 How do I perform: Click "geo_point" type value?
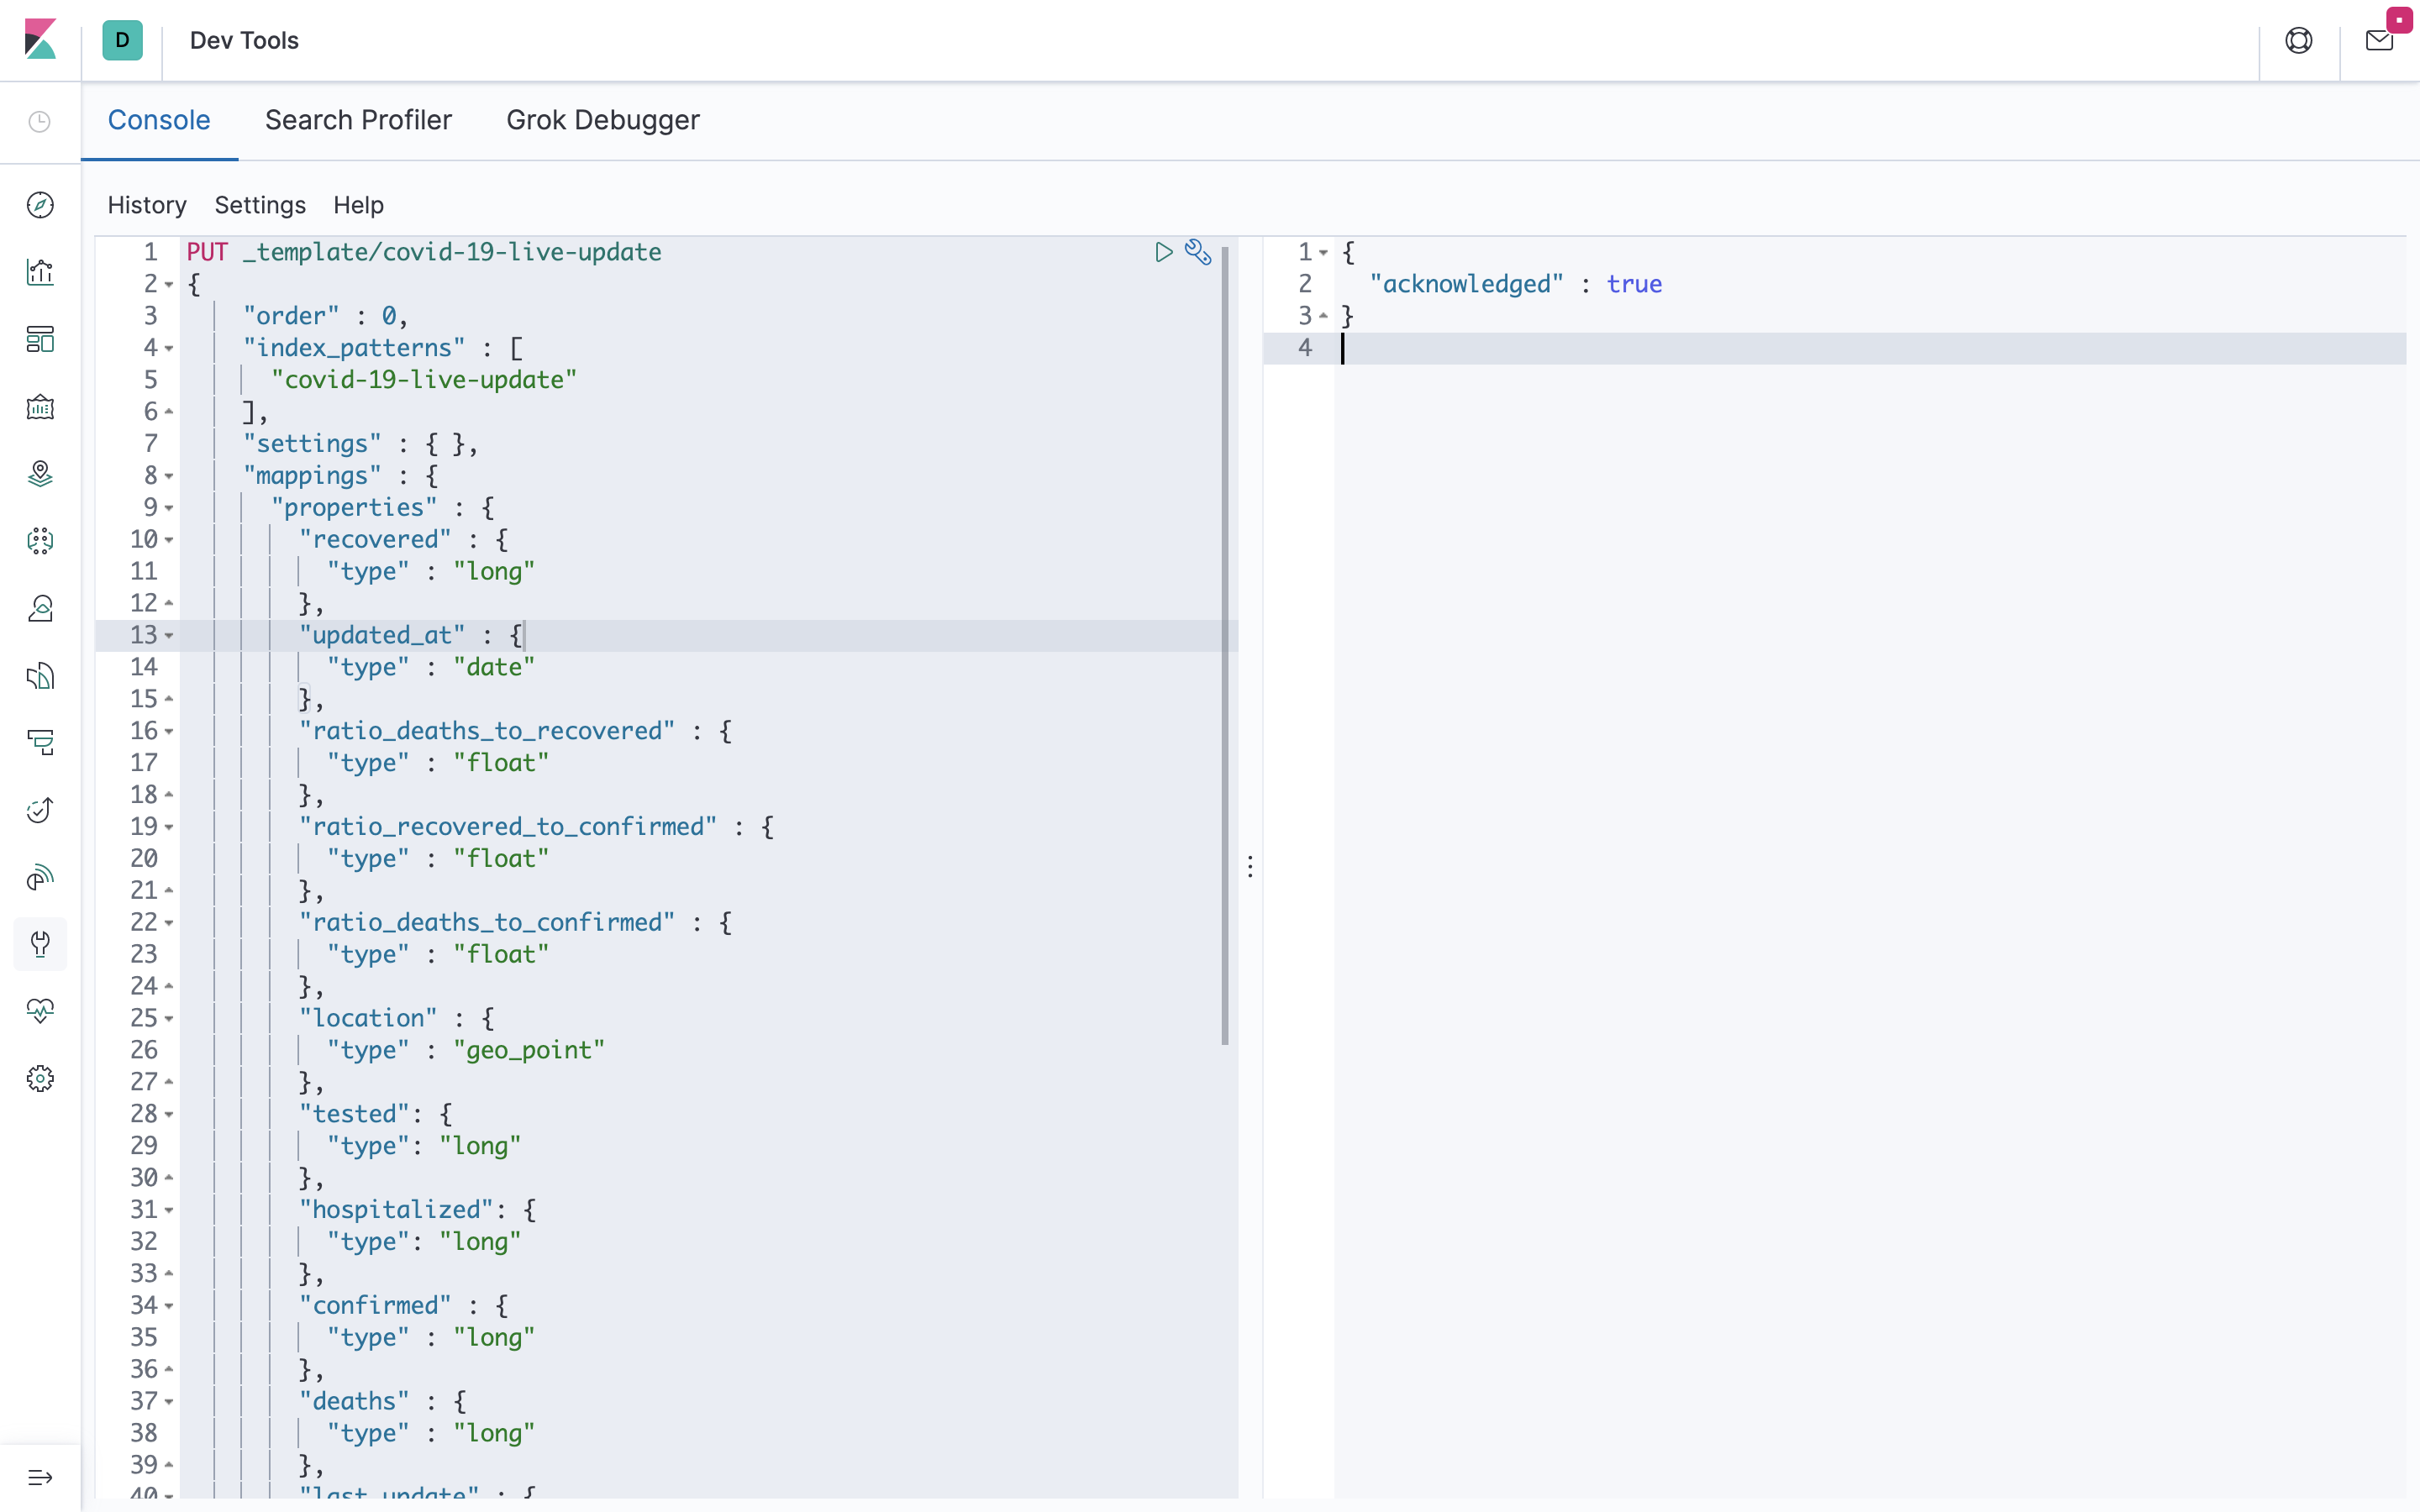[529, 1050]
